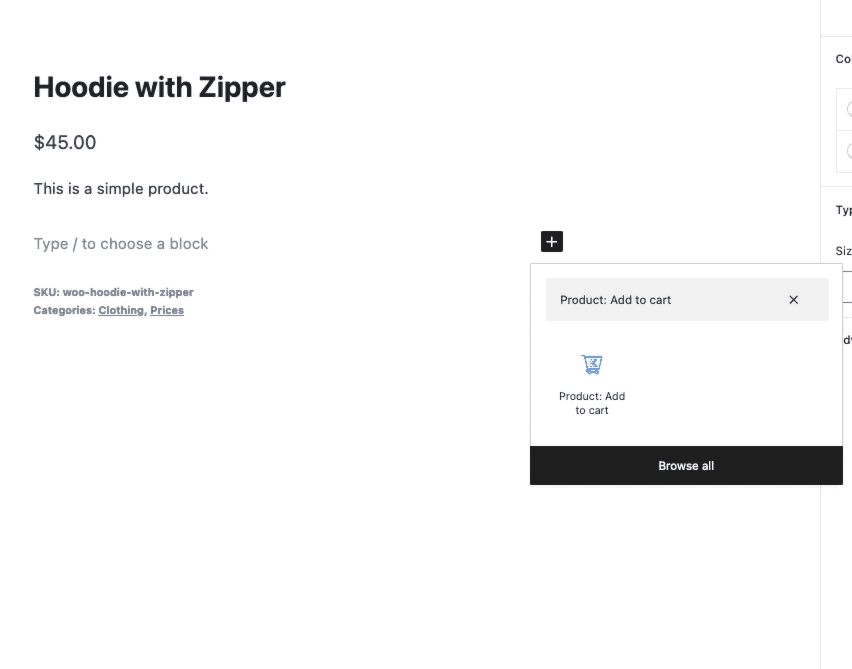The height and width of the screenshot is (669, 852).
Task: Select the SKU woo-hoodie-with-zipper text
Action: pos(114,292)
